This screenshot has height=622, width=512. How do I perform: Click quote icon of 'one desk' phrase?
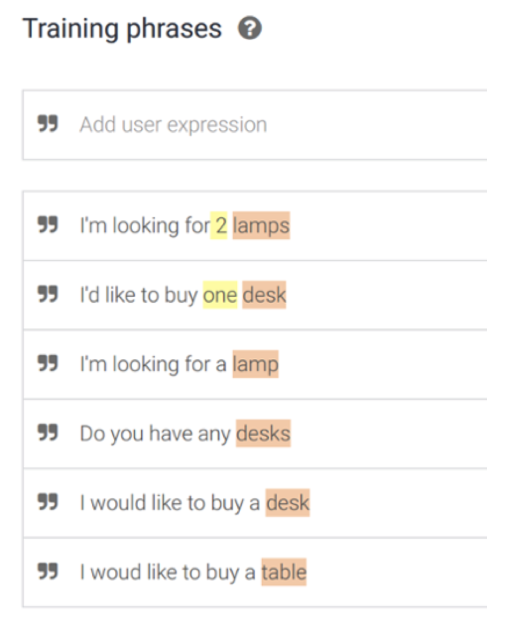(48, 294)
